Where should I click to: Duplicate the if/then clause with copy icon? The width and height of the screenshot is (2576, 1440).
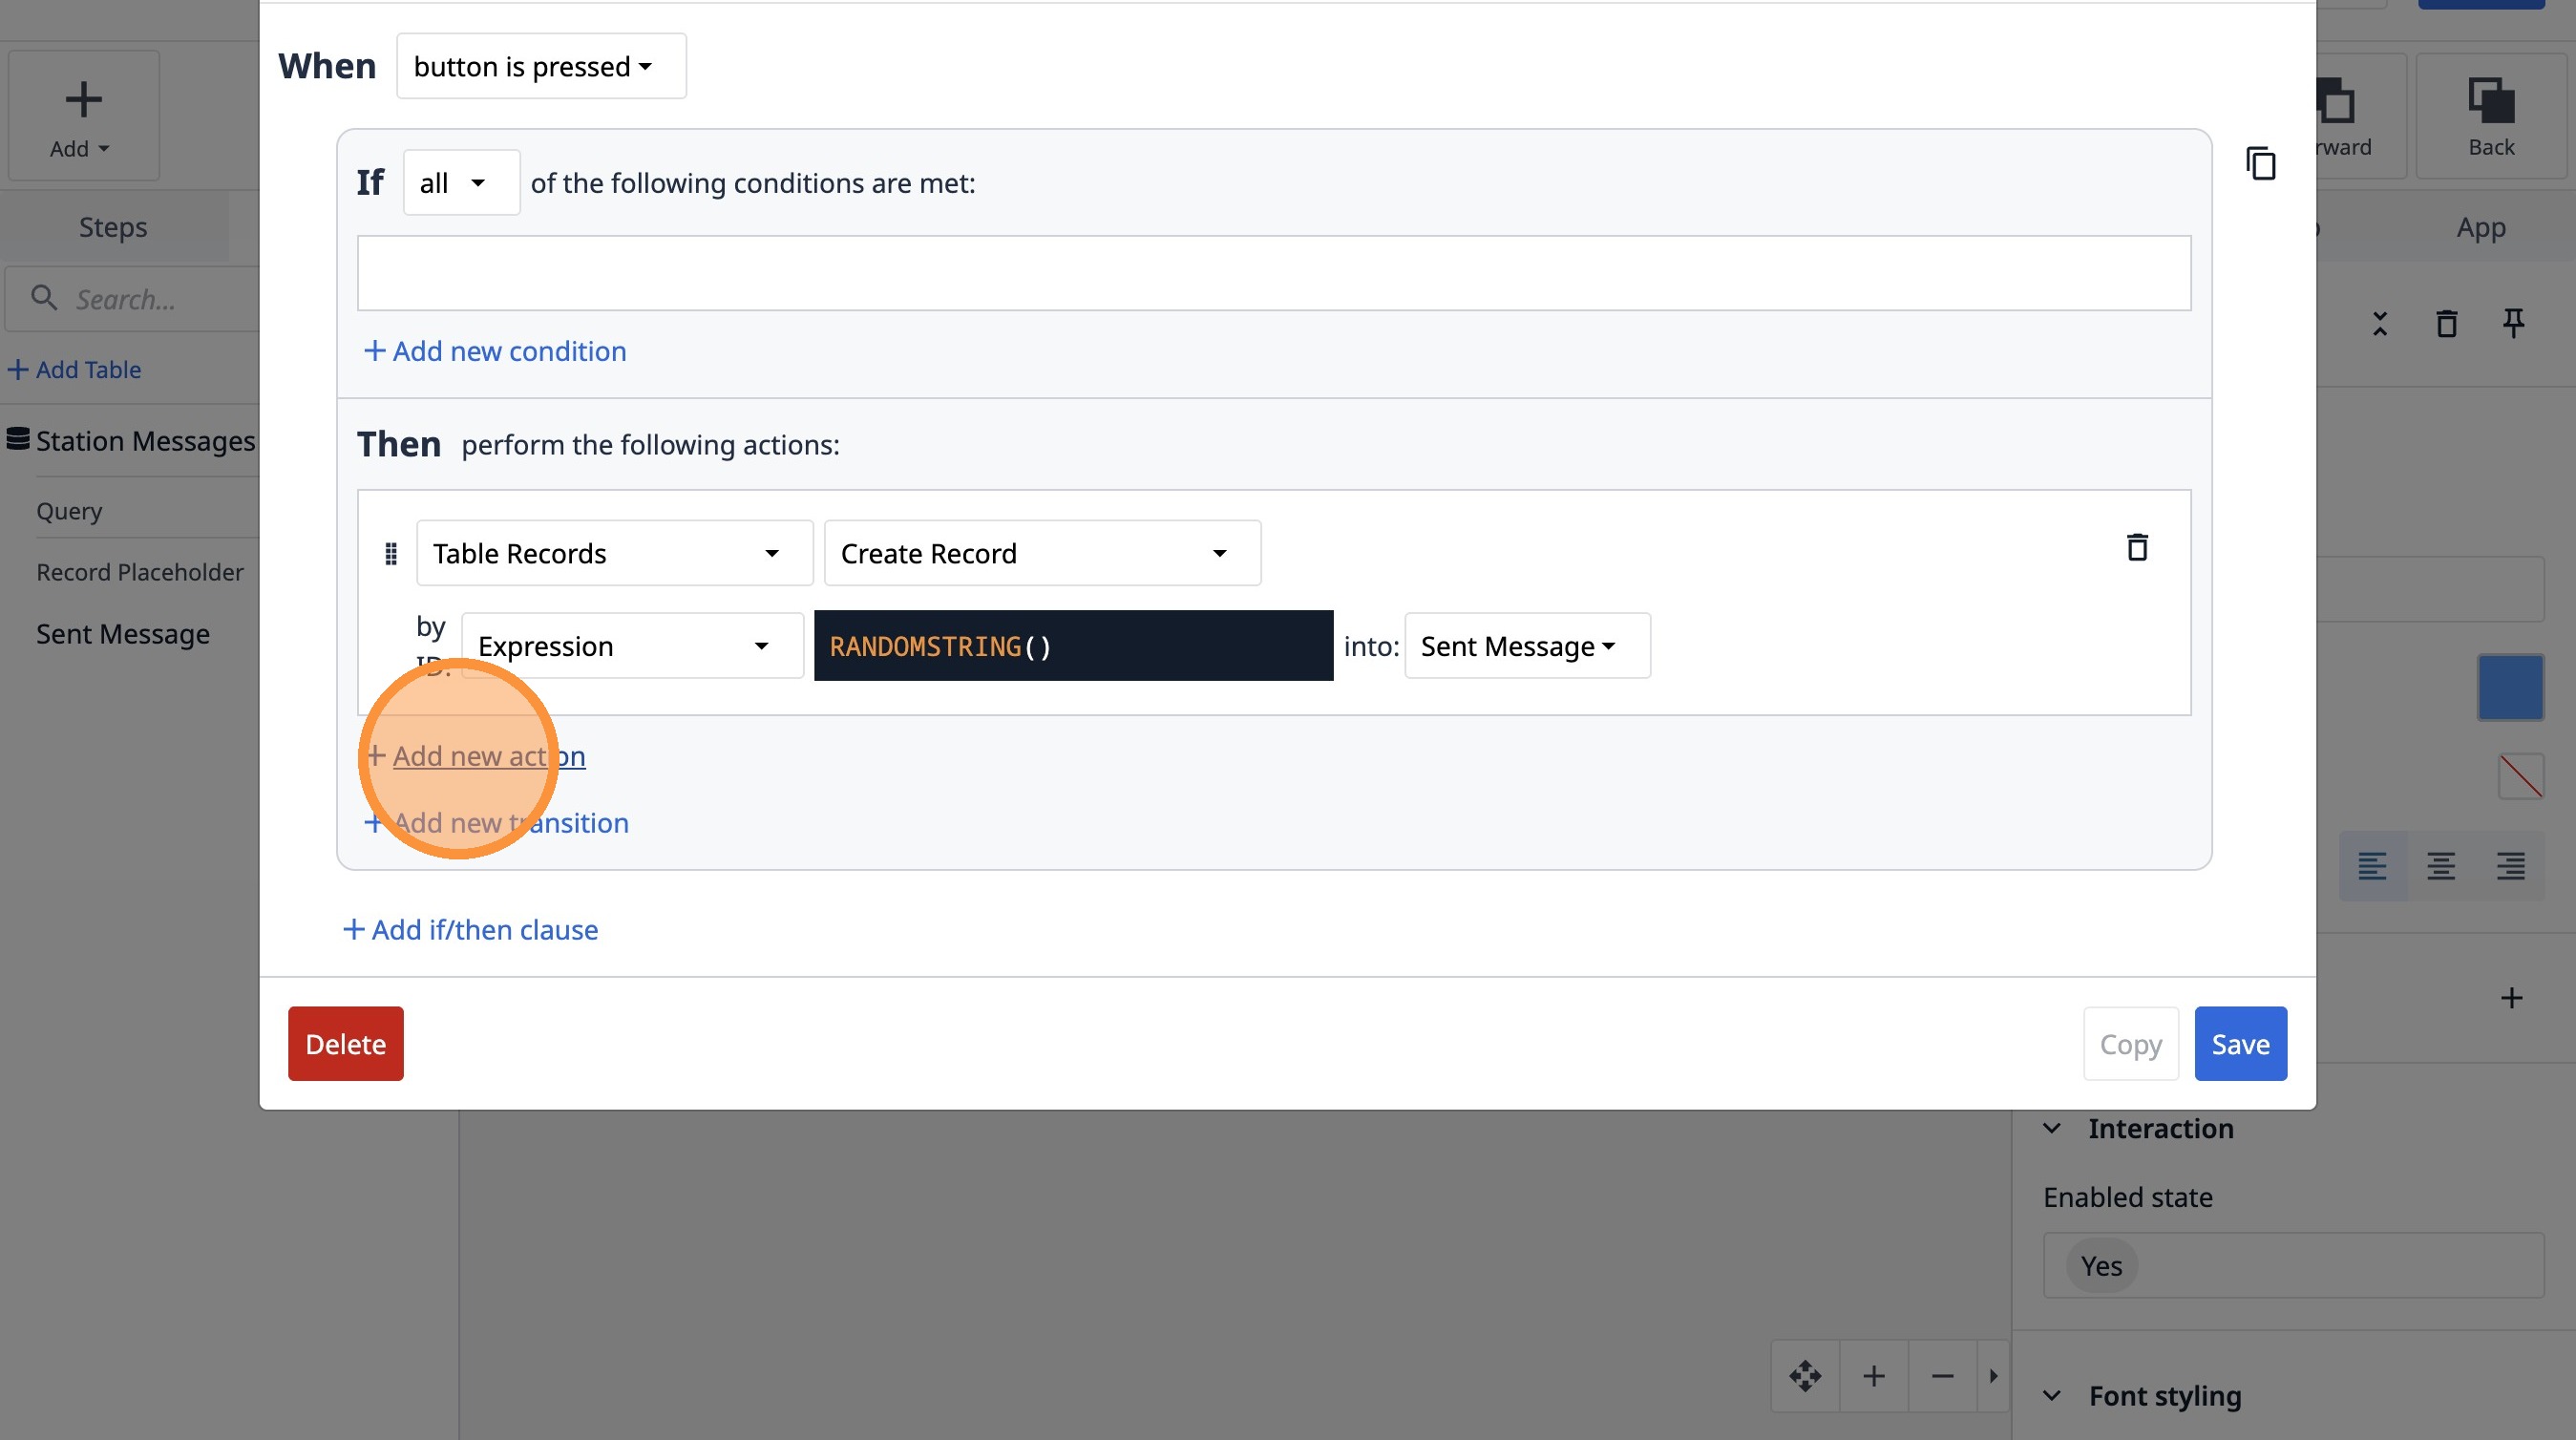click(x=2260, y=163)
